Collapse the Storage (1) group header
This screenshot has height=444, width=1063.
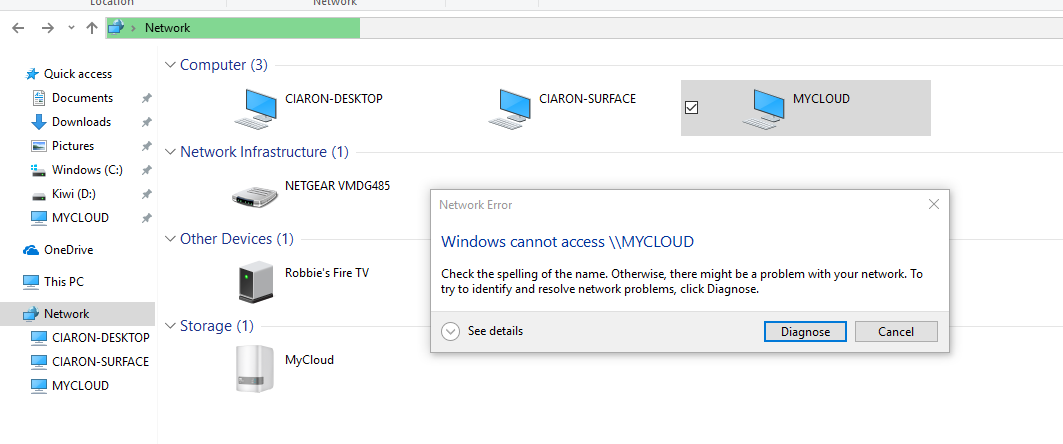(x=168, y=326)
